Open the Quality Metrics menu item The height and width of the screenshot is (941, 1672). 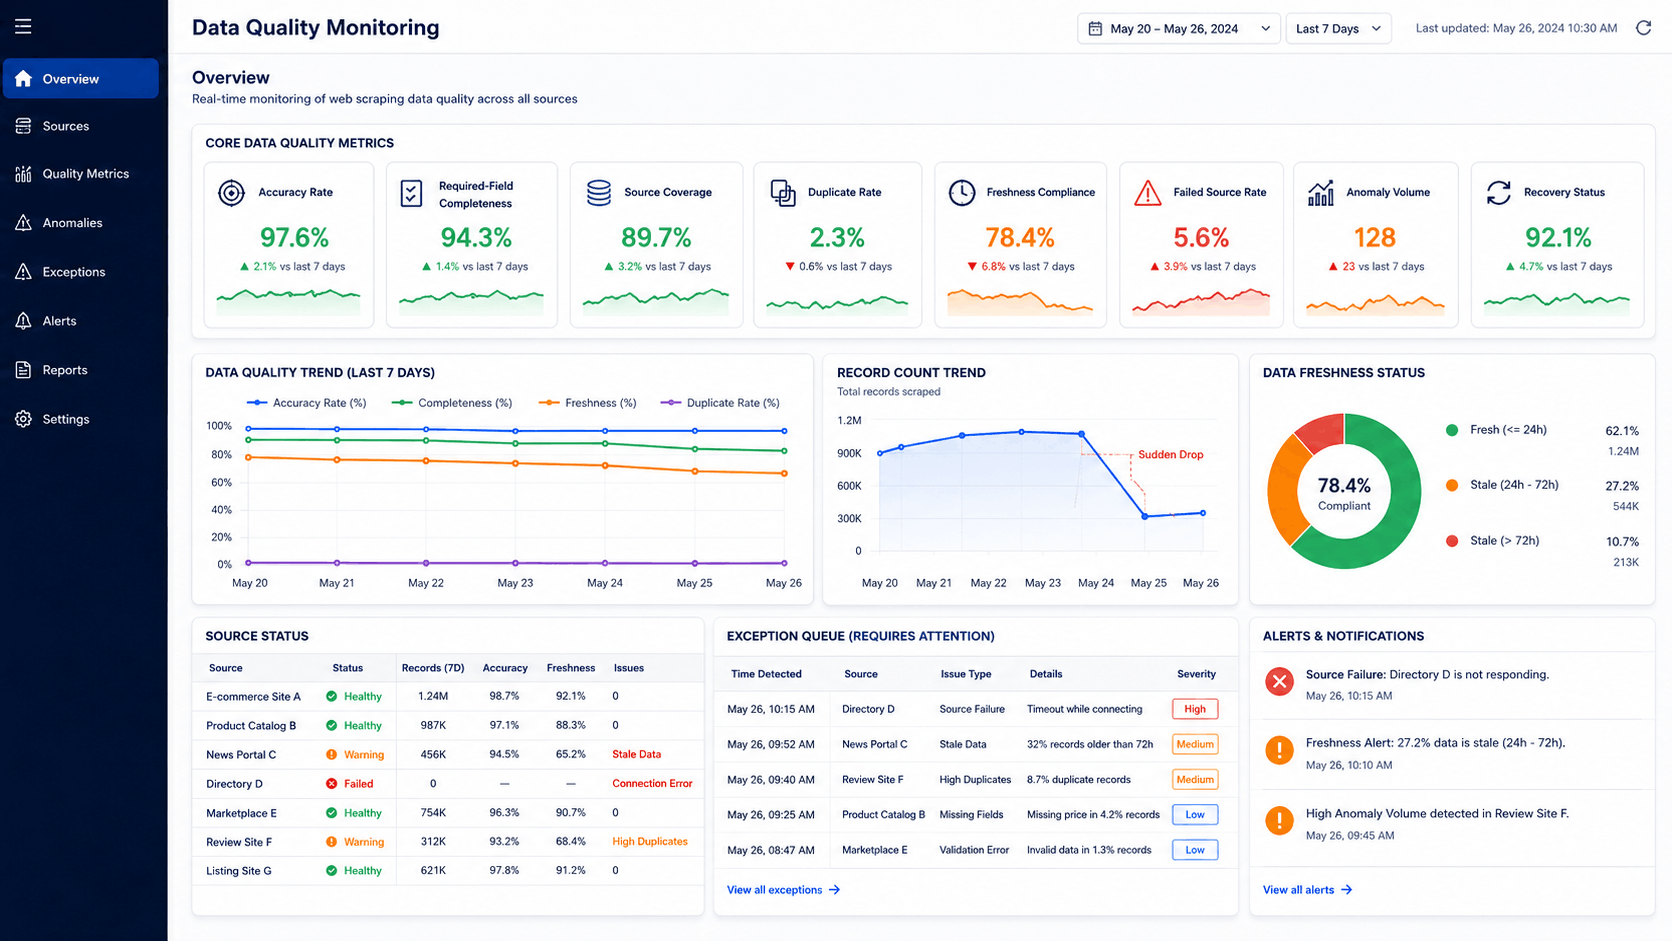(81, 174)
